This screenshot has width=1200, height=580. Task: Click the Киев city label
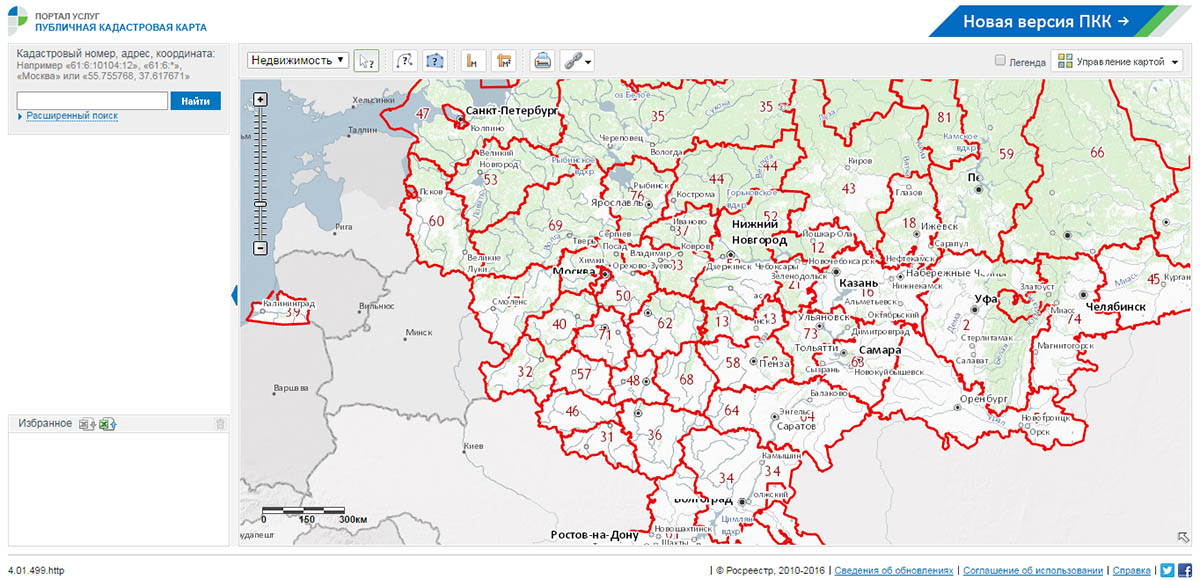click(474, 445)
